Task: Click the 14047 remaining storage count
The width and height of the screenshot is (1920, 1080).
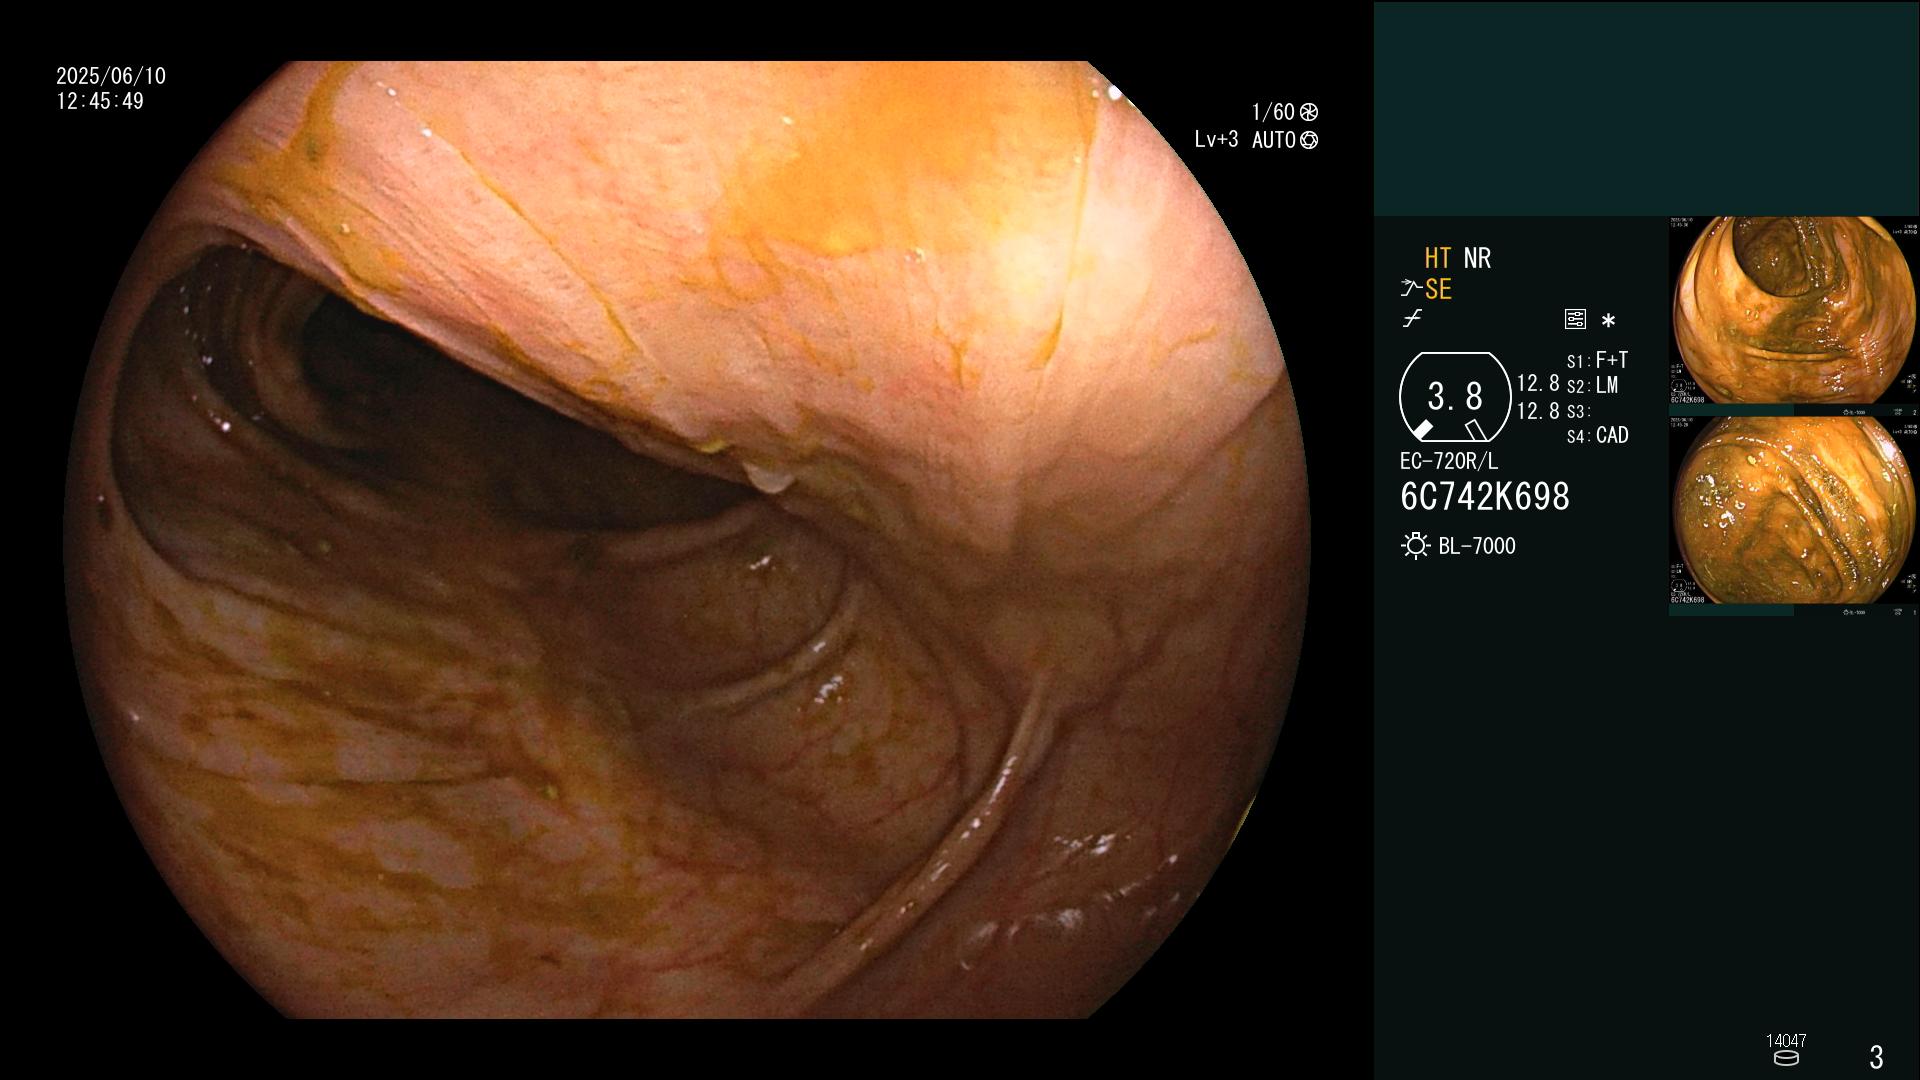Action: point(1786,1041)
